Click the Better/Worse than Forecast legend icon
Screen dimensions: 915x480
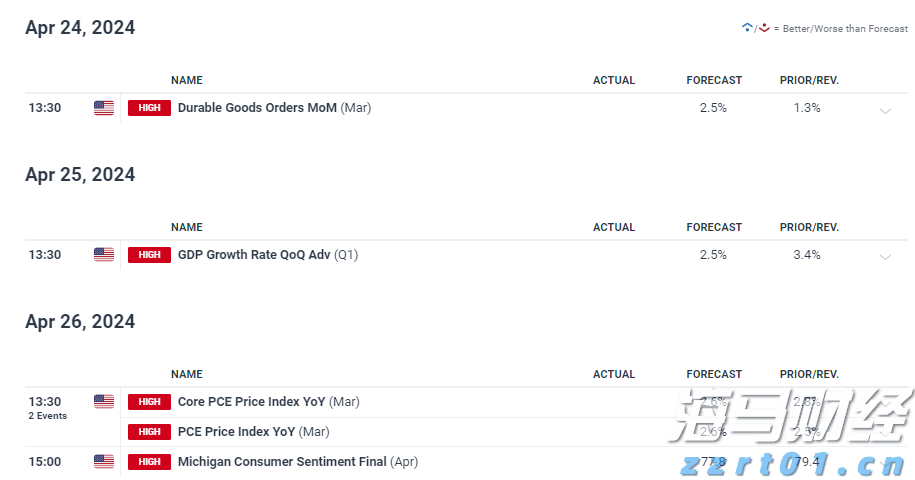click(x=756, y=28)
